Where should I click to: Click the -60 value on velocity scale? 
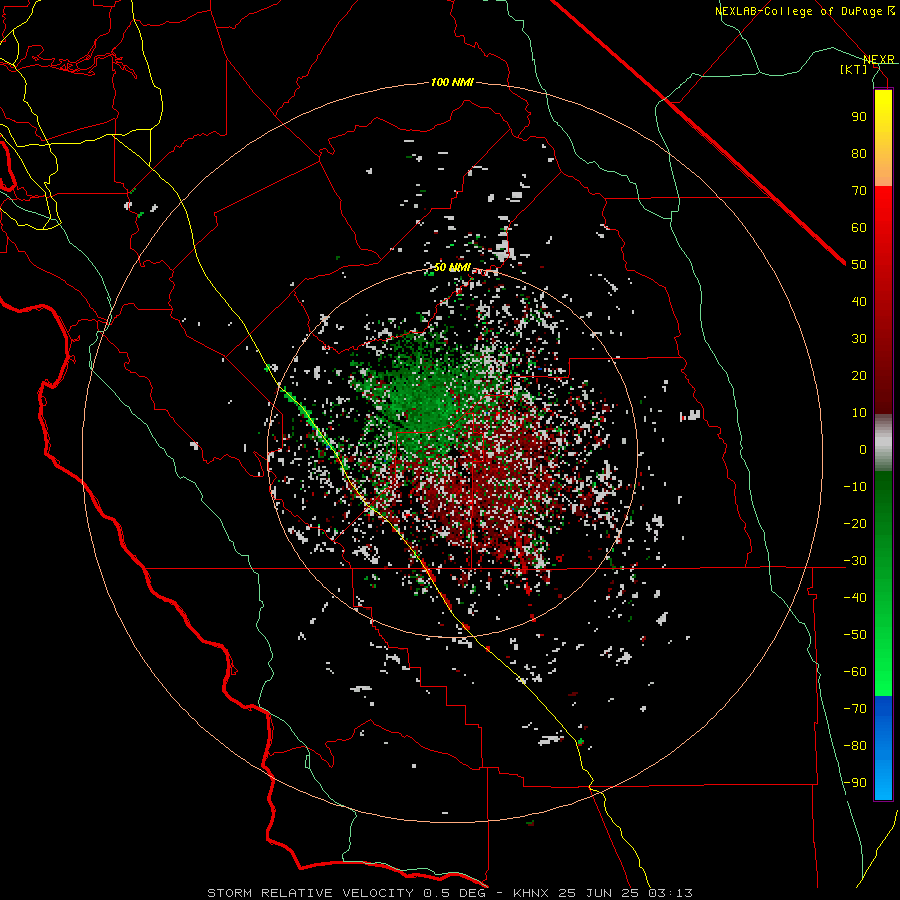coord(855,672)
